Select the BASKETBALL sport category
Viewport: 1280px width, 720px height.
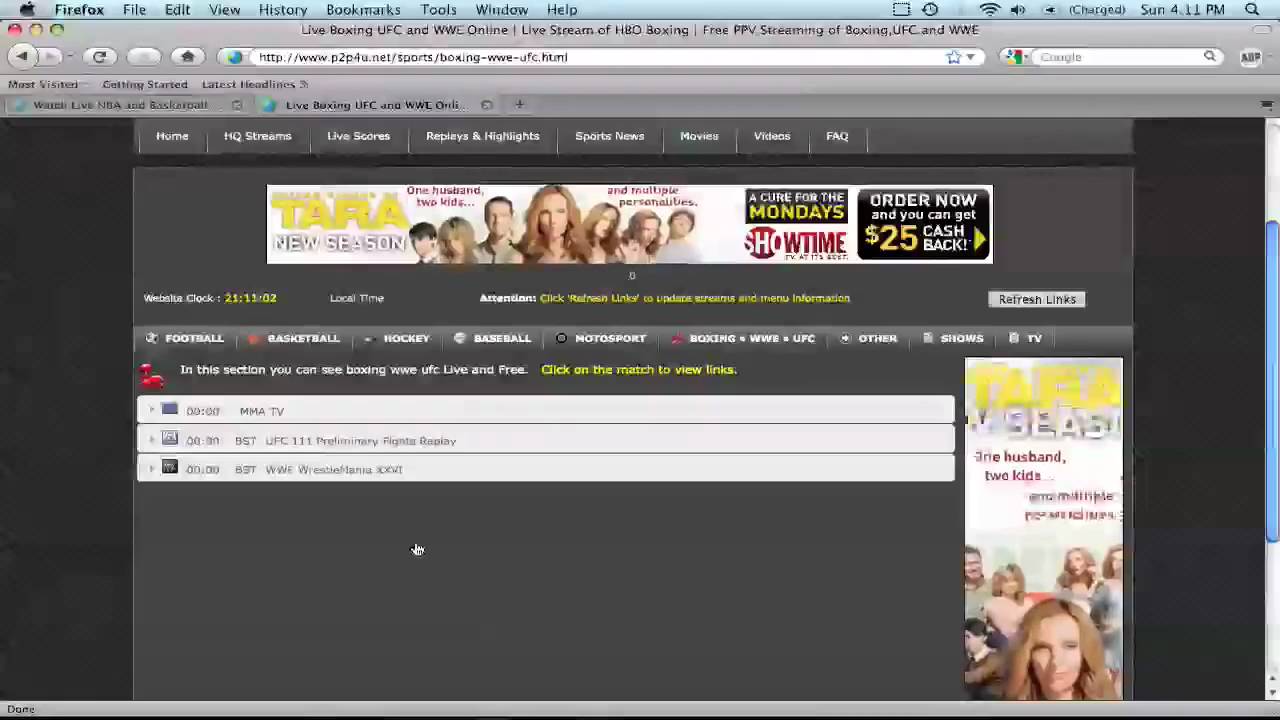[303, 339]
